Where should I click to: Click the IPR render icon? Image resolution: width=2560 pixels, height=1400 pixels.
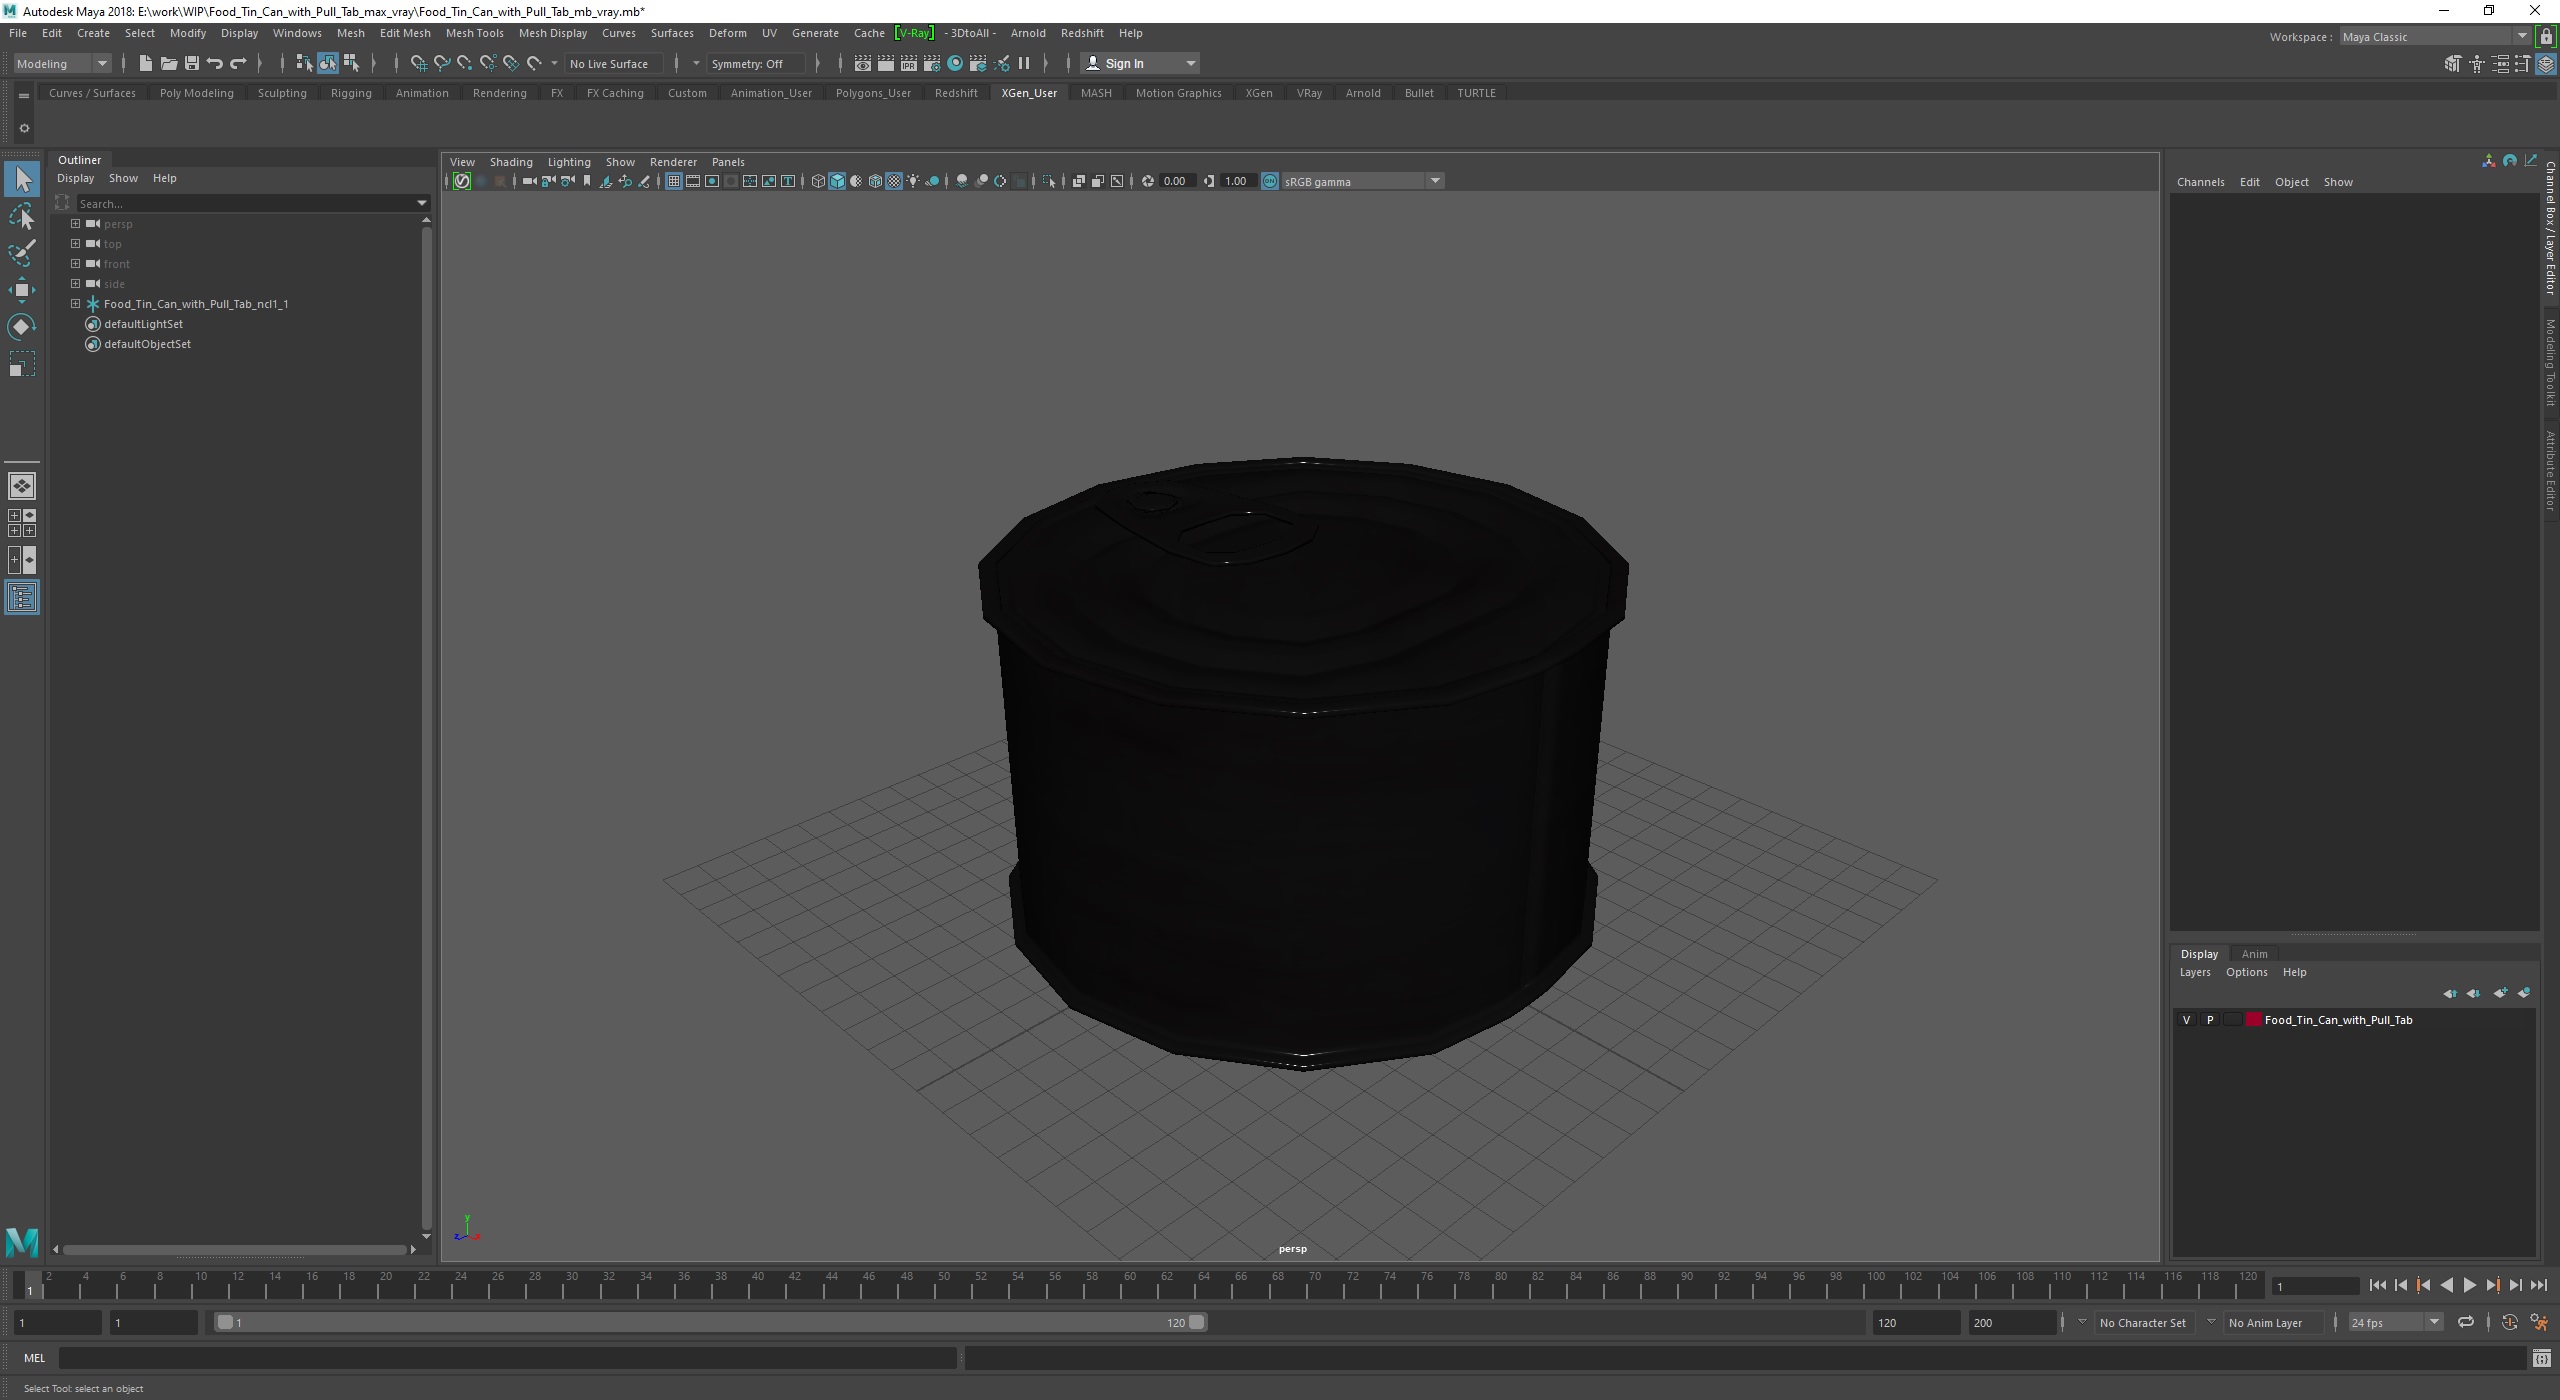coord(908,63)
